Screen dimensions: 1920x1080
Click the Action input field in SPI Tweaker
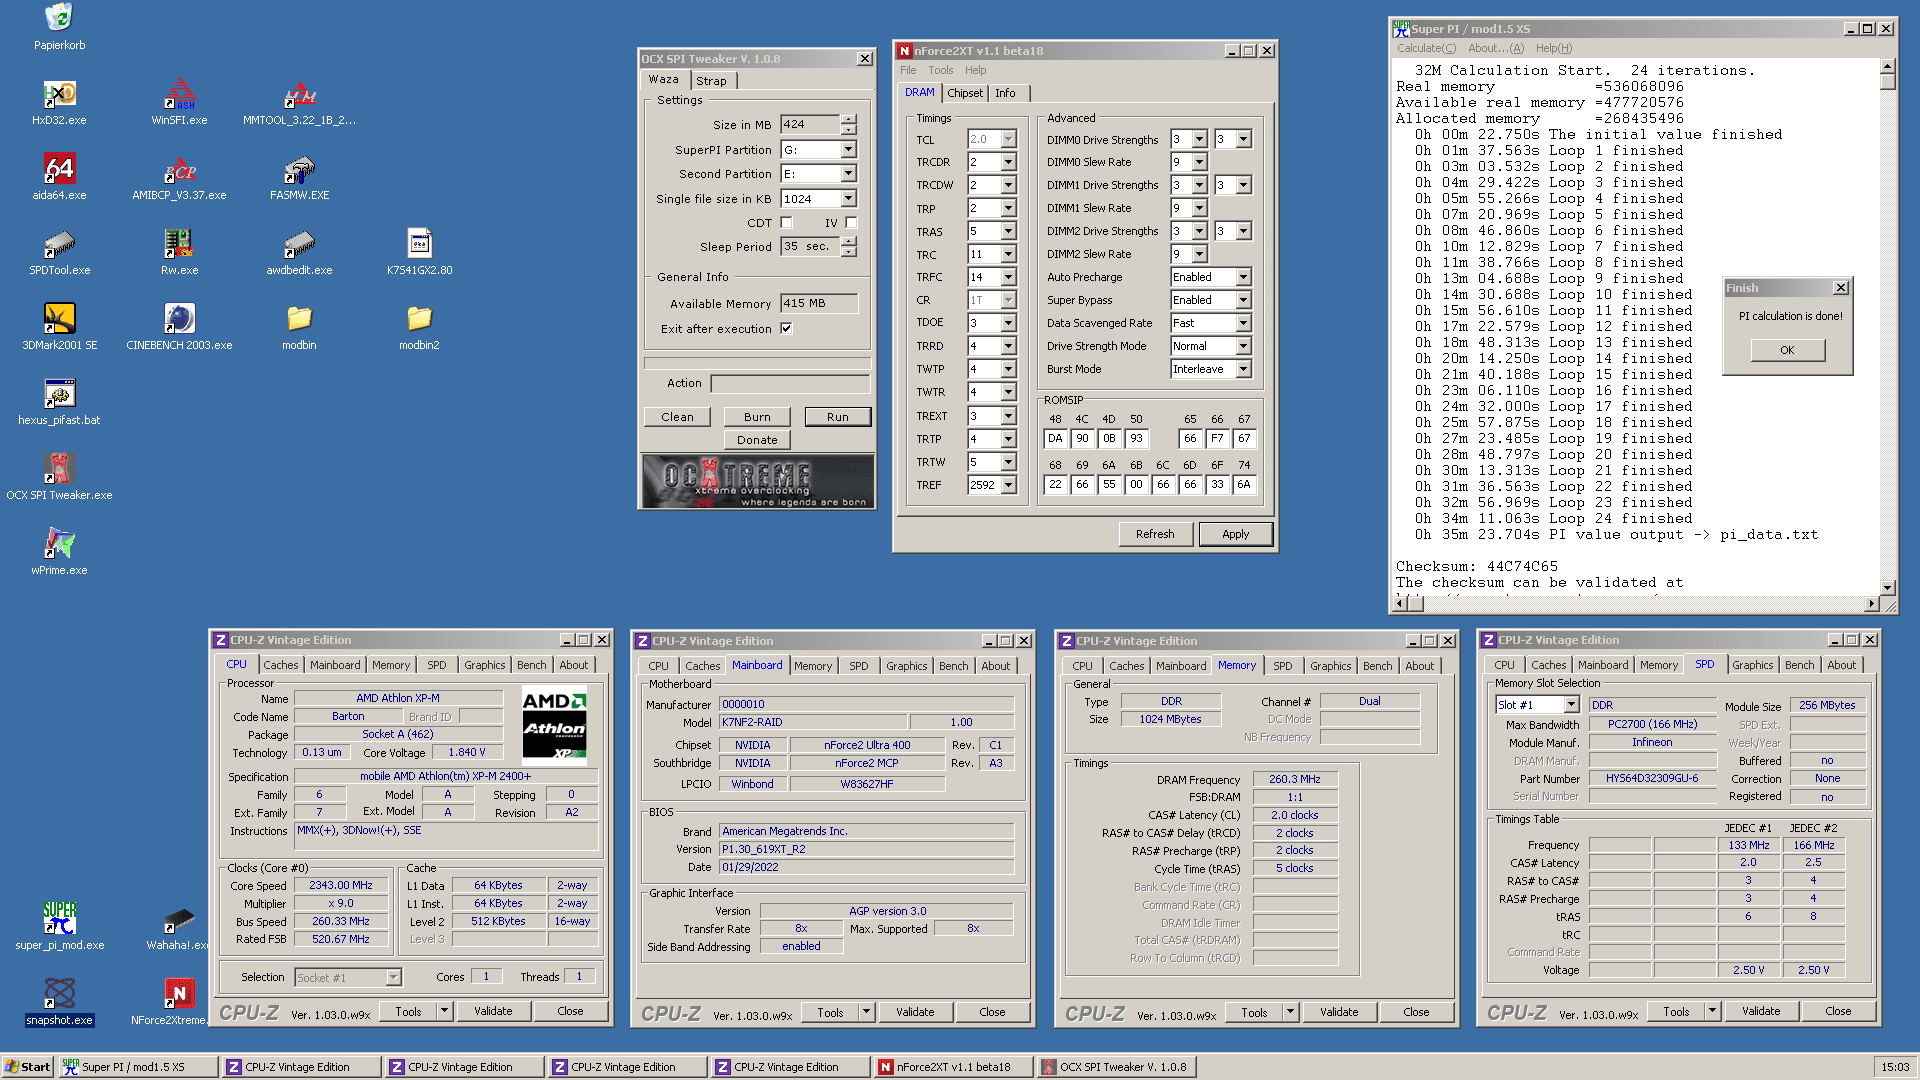pos(790,383)
